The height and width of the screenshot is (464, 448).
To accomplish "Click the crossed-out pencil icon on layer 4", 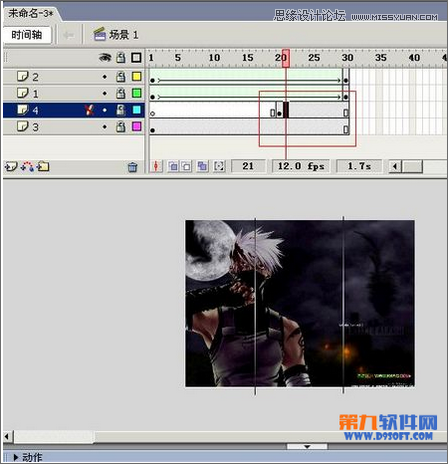I will pyautogui.click(x=89, y=110).
